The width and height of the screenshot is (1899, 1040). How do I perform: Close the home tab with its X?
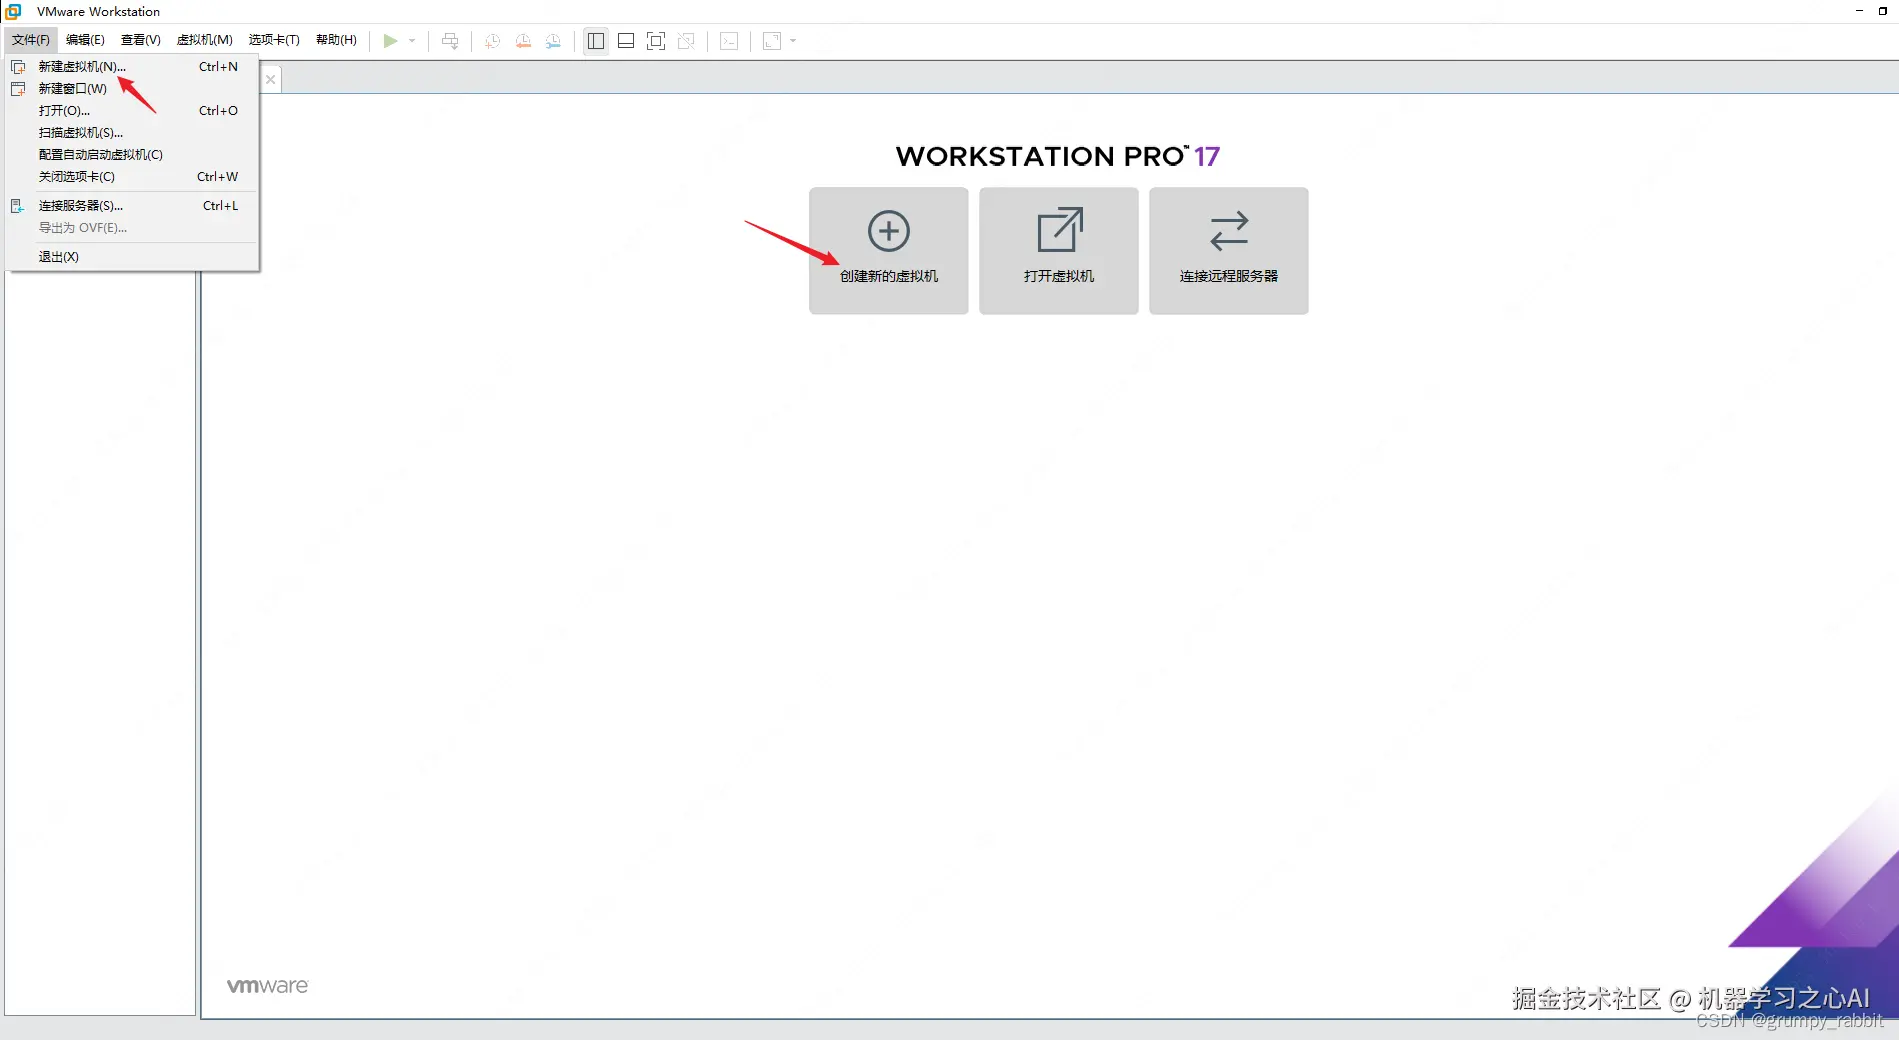point(270,80)
